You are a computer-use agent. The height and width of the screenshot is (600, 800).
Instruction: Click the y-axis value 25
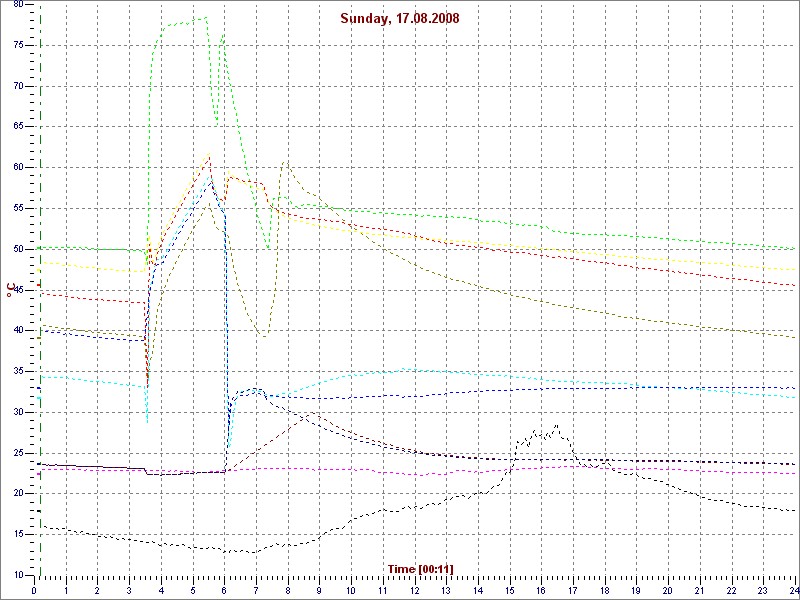tap(18, 453)
